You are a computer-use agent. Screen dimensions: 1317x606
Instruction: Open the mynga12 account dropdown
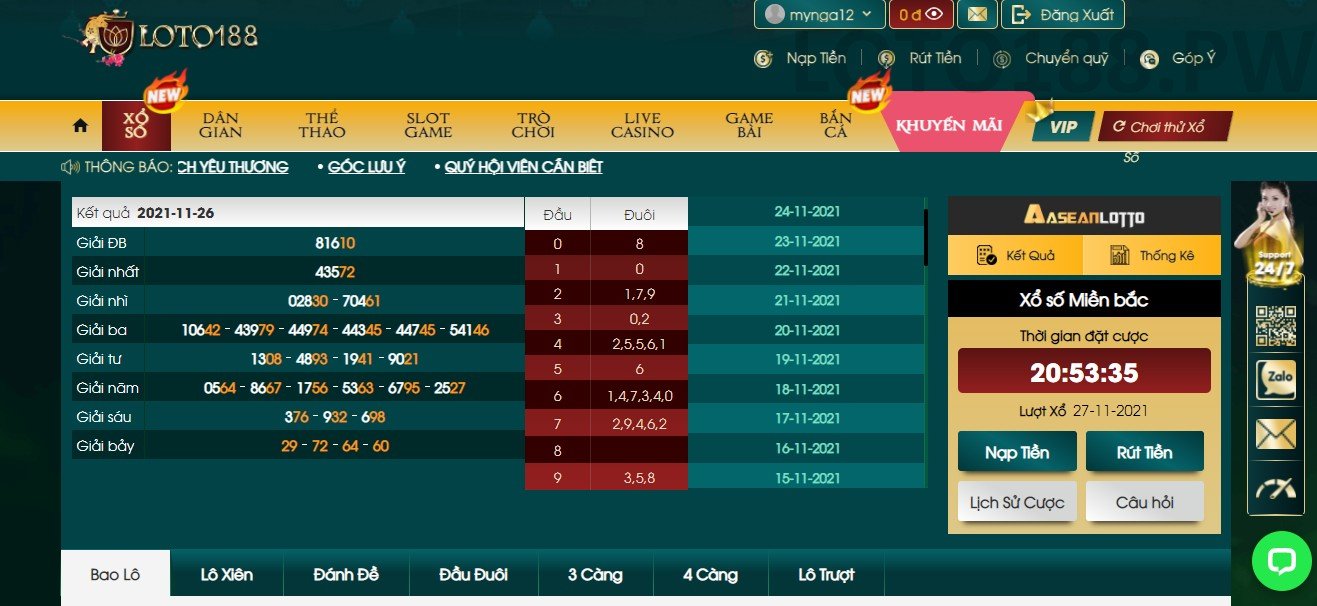pos(818,15)
